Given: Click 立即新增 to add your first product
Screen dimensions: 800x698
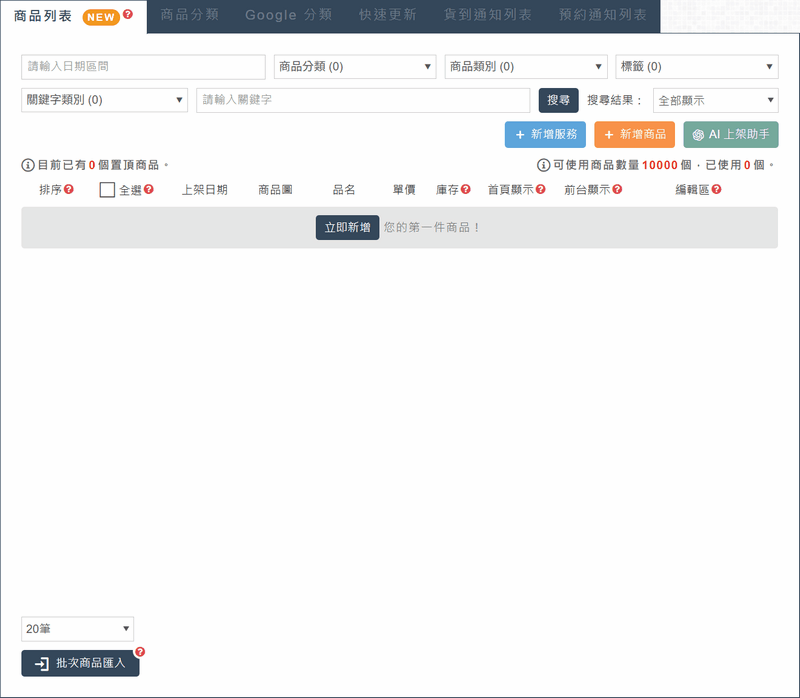Looking at the screenshot, I should [x=347, y=227].
